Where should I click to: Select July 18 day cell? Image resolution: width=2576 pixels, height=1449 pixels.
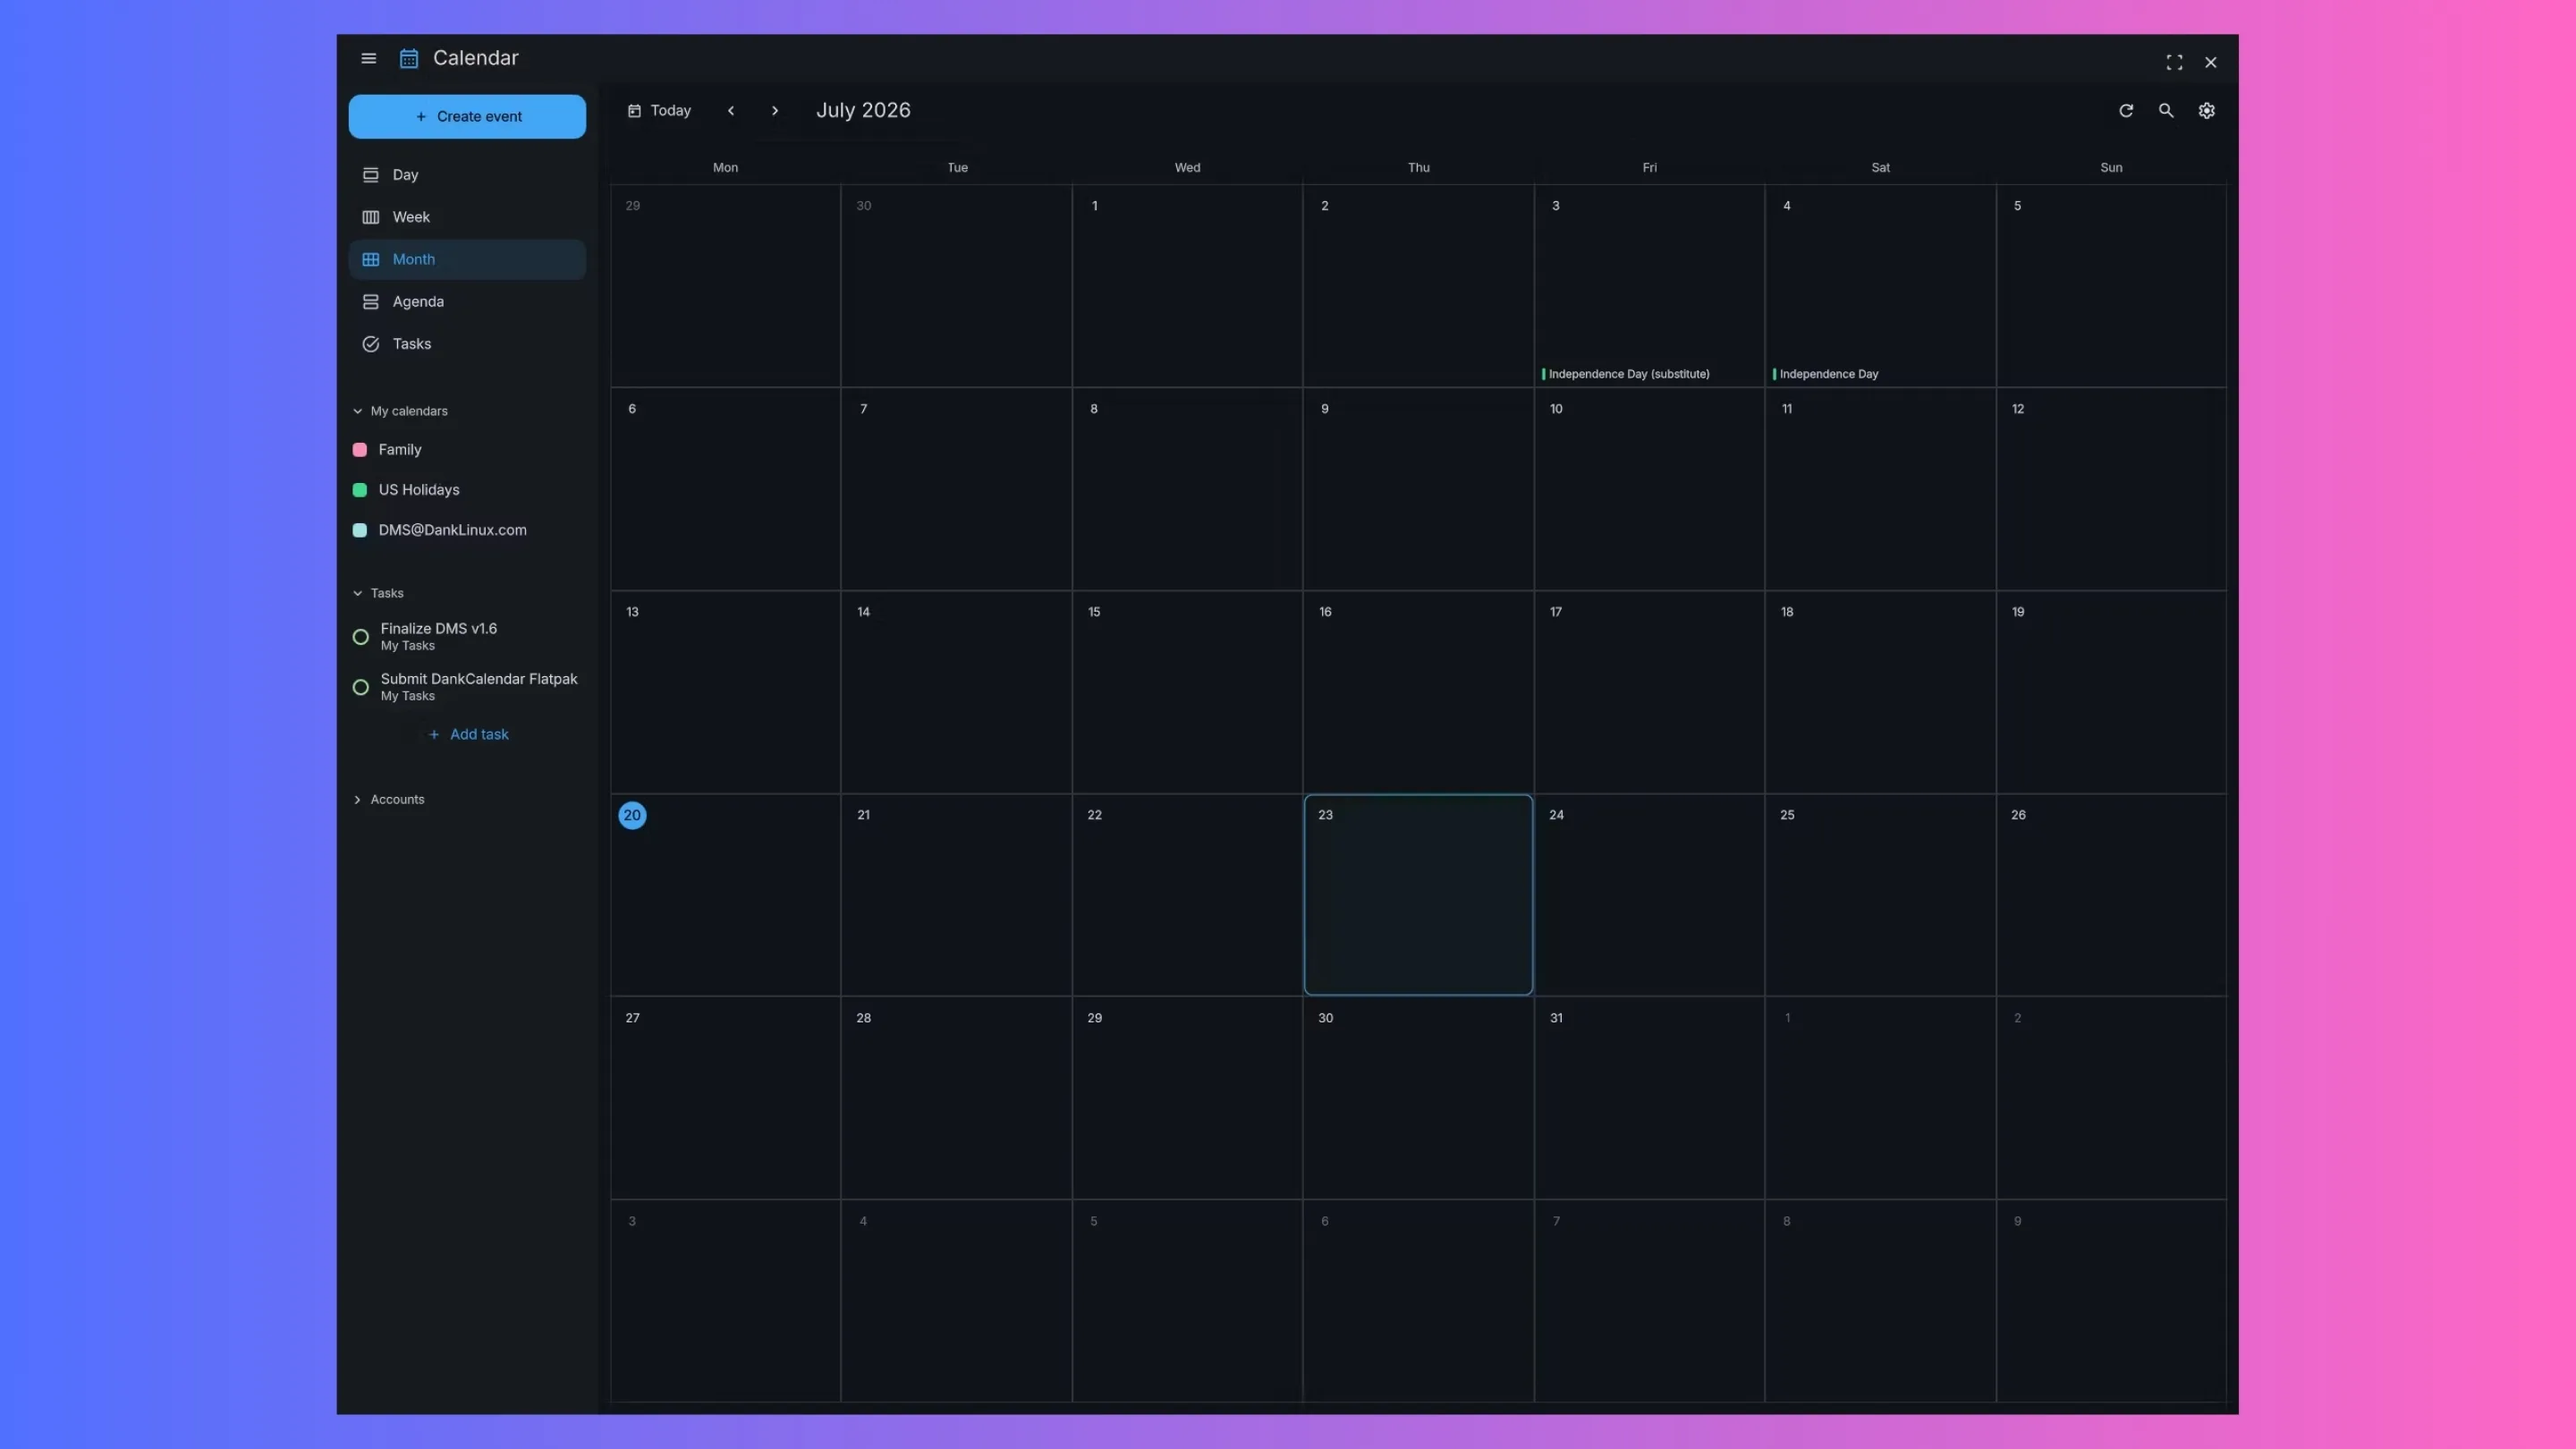coord(1880,692)
